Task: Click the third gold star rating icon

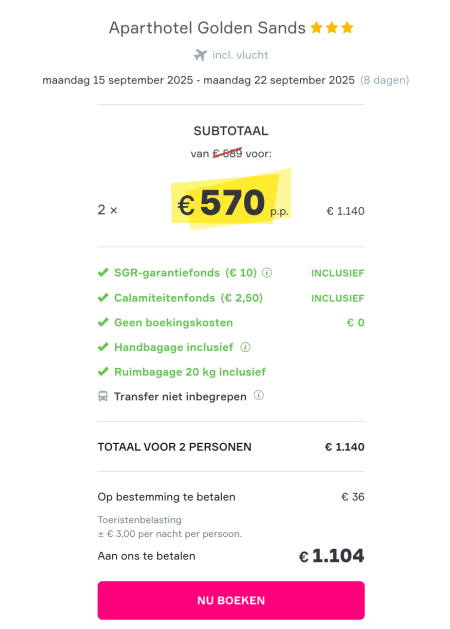Action: pyautogui.click(x=347, y=28)
